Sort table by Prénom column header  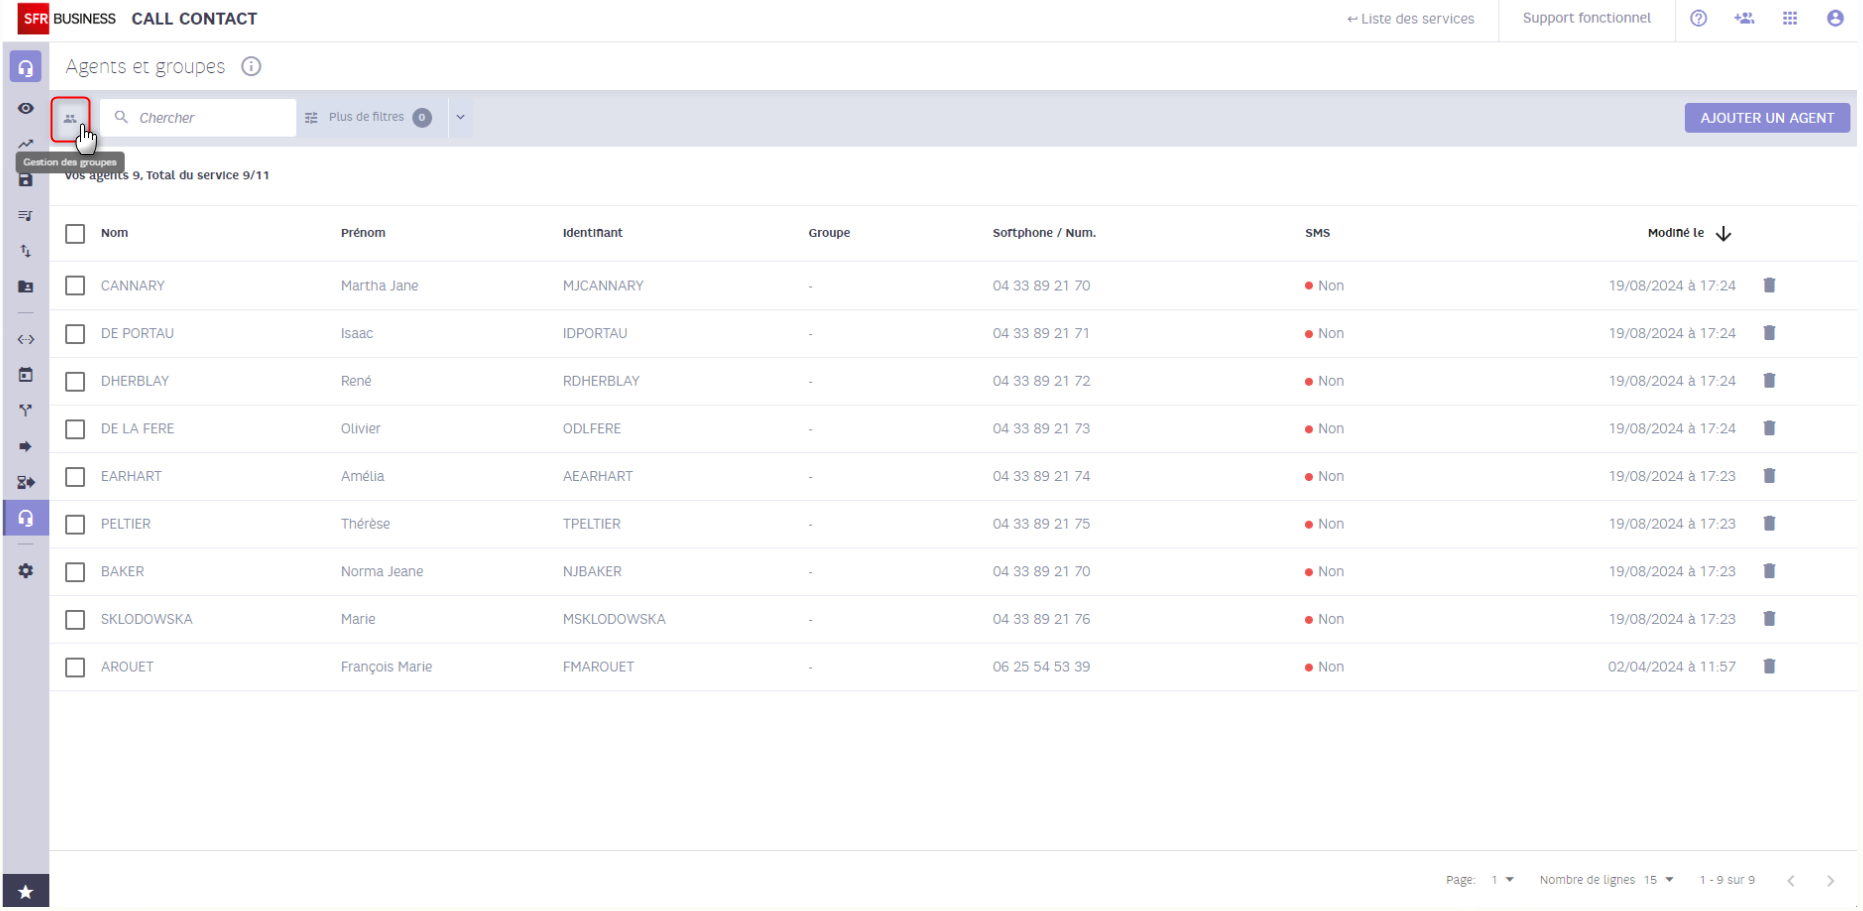click(x=363, y=233)
